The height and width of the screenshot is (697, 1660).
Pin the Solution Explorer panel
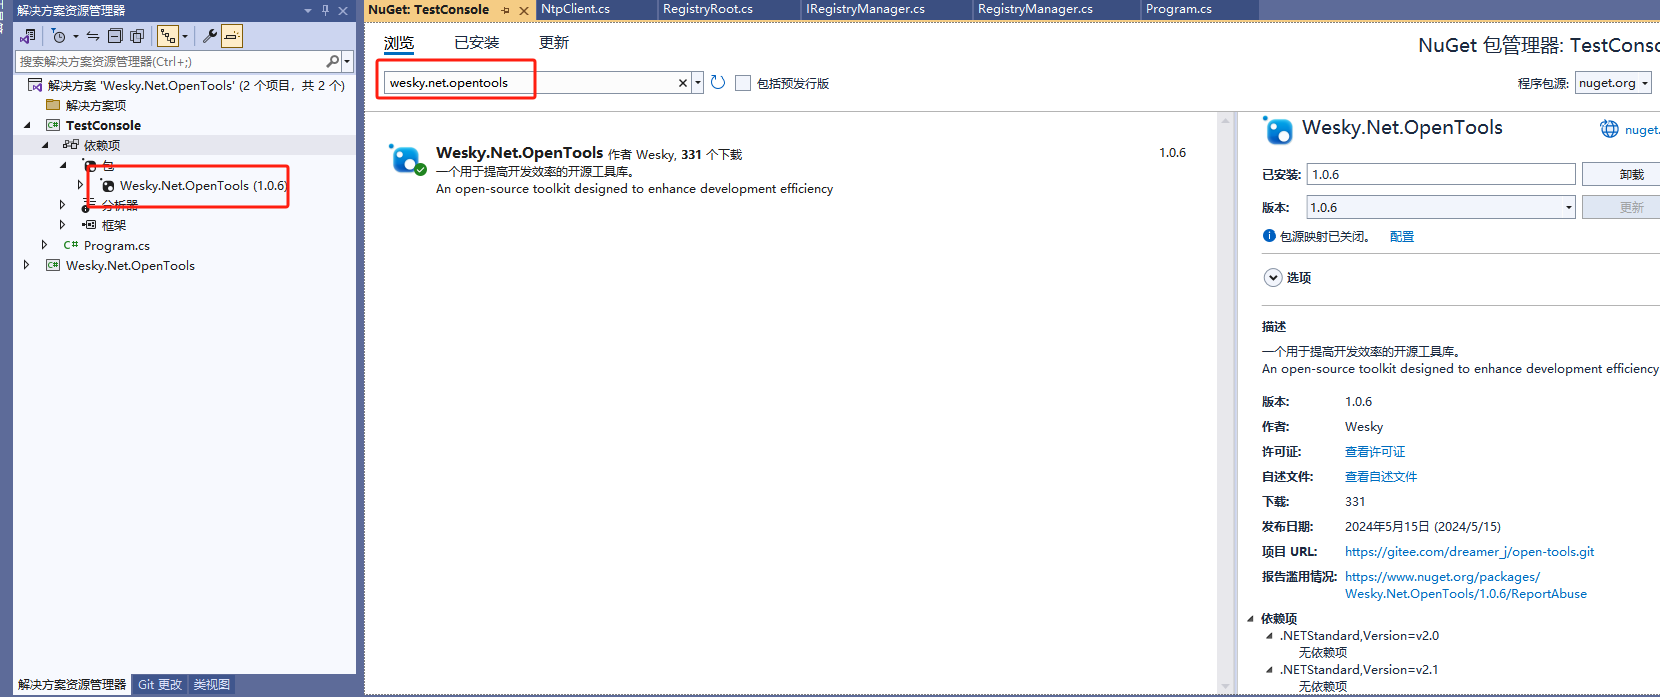coord(325,10)
